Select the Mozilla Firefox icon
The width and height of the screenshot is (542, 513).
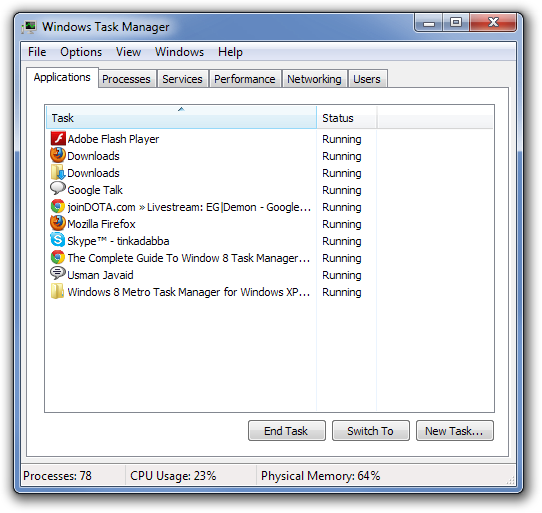coord(58,224)
